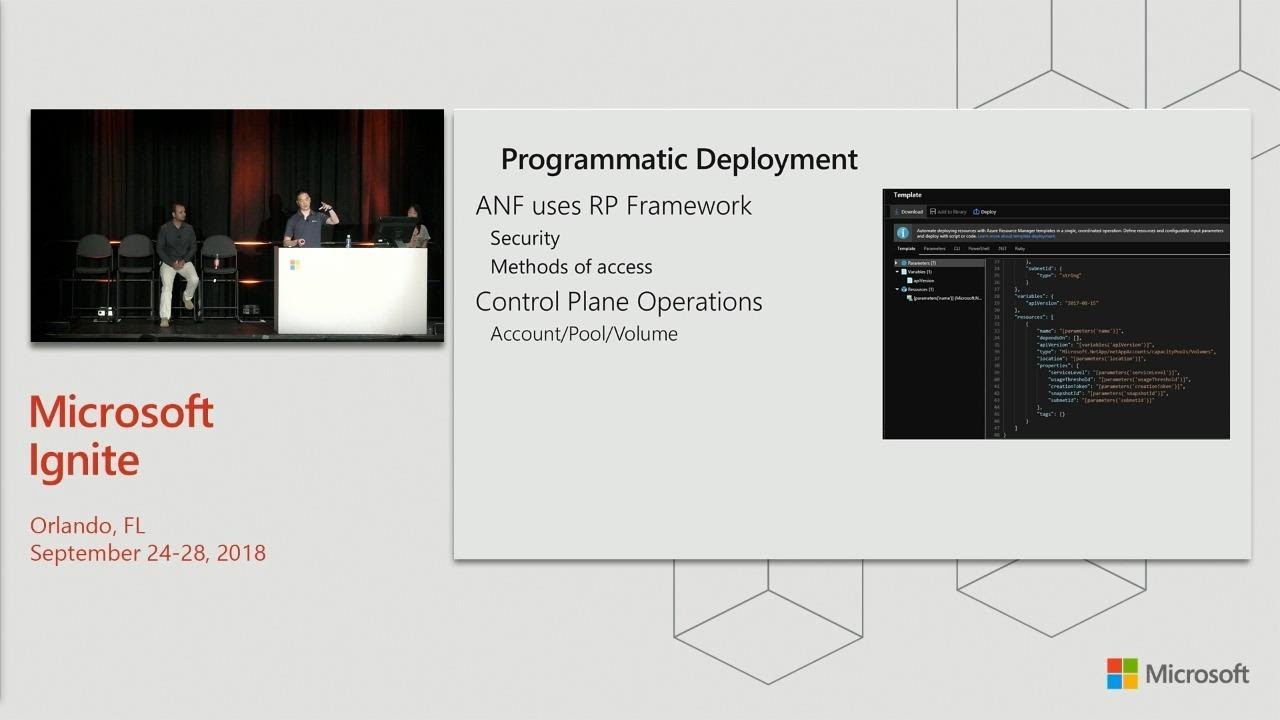
Task: Click the Microsoft logo on the stage podium
Action: click(295, 265)
